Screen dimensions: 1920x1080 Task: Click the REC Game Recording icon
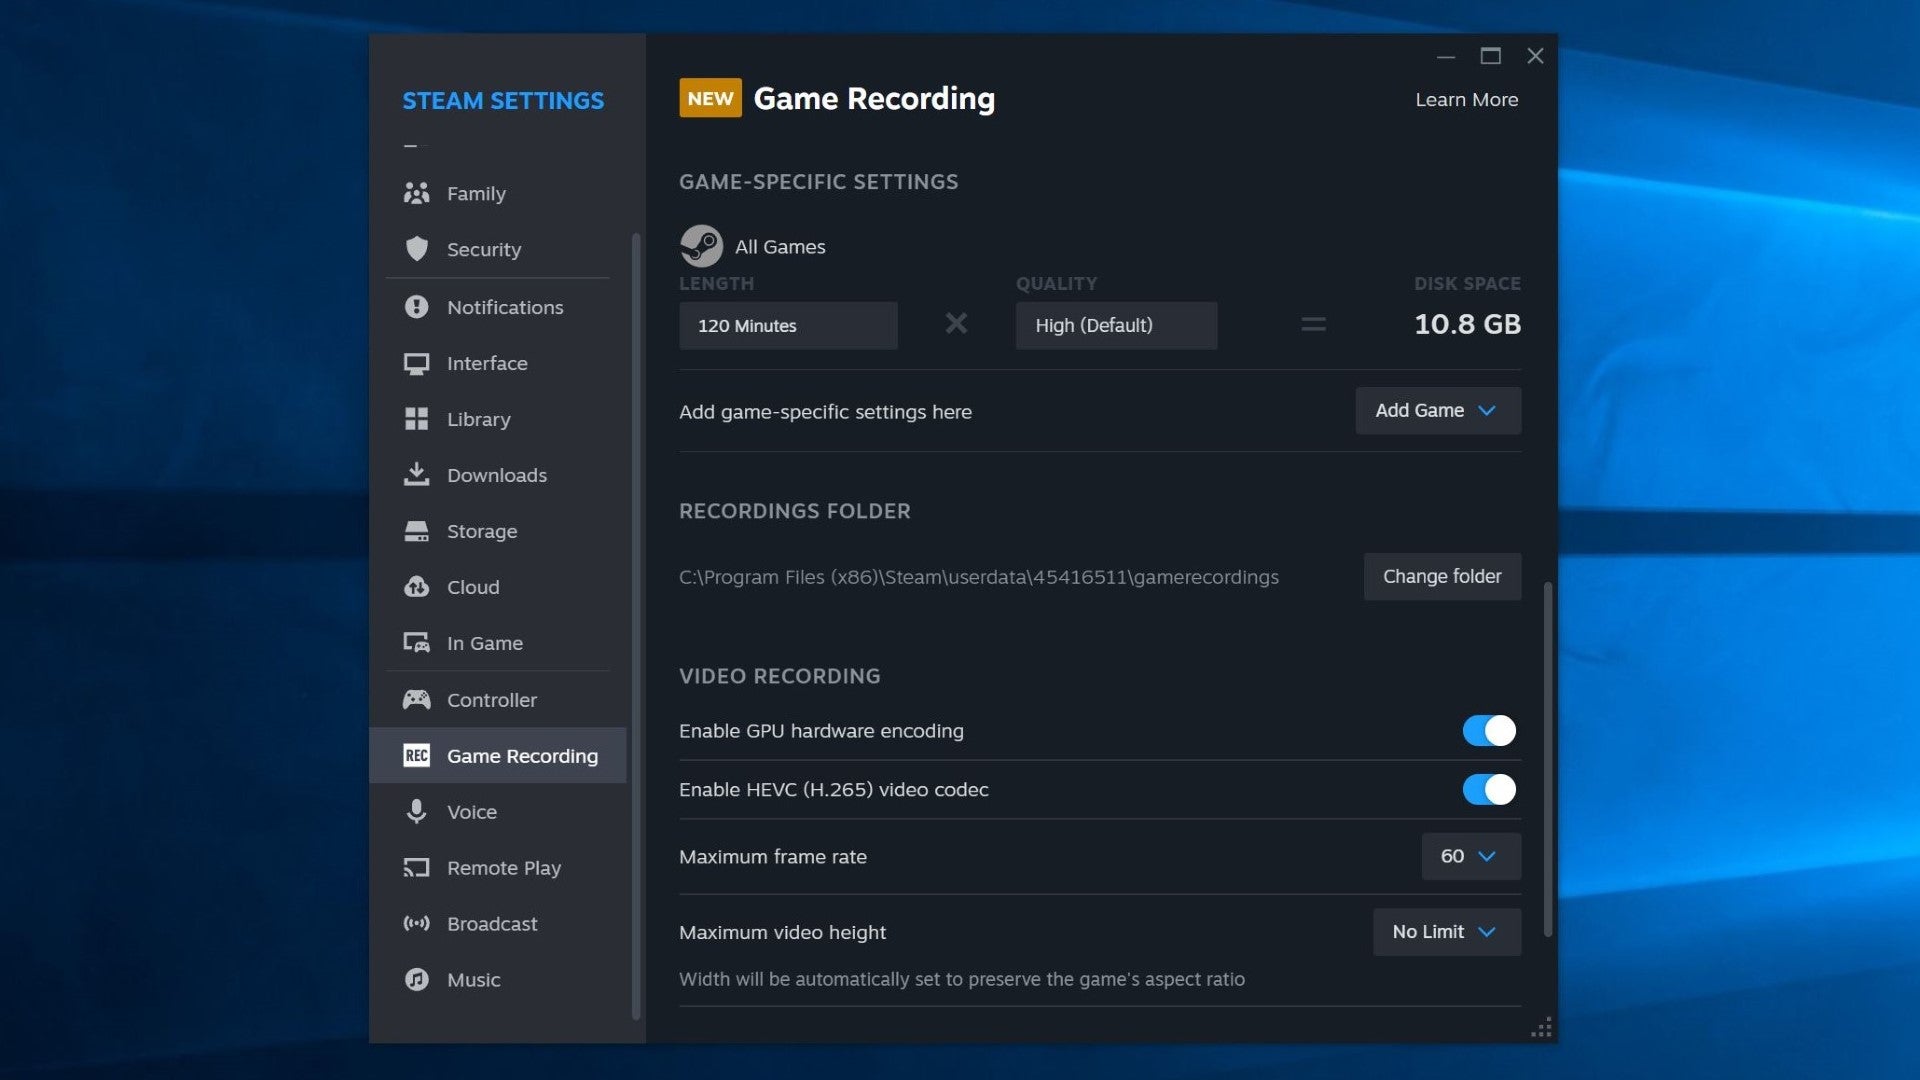pyautogui.click(x=418, y=756)
